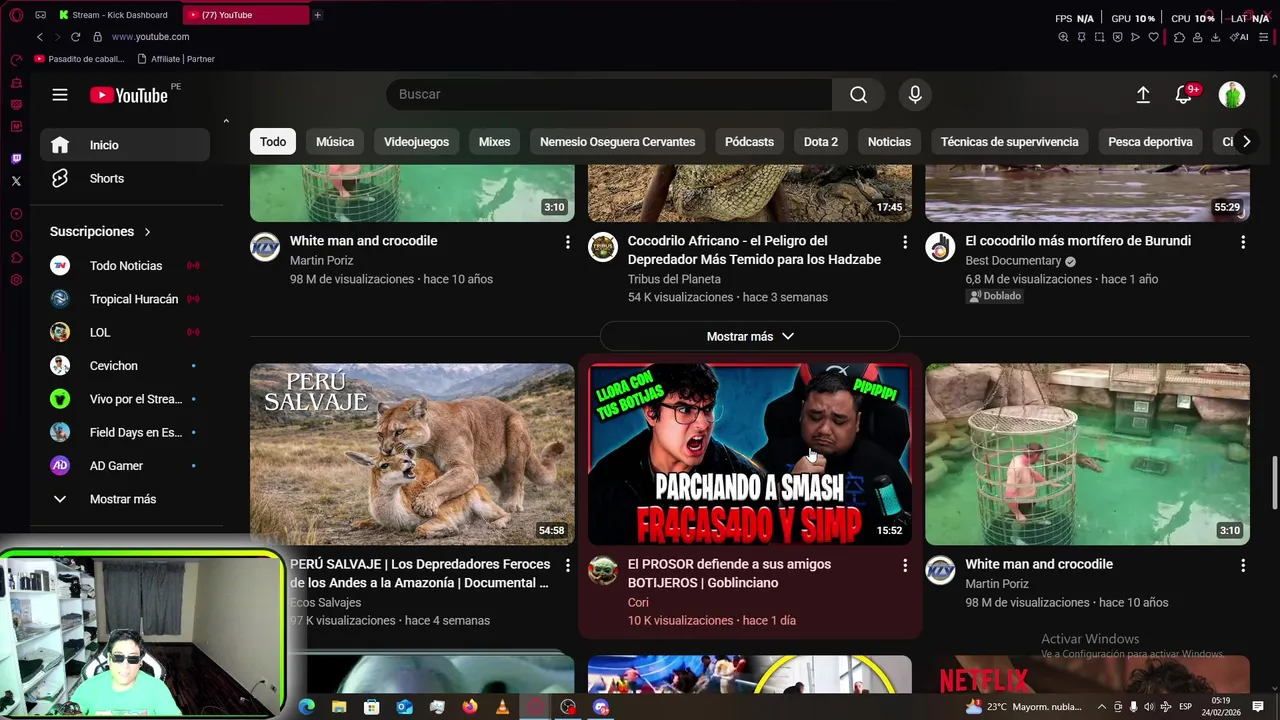
Task: Click the search magnifier button
Action: 858,94
